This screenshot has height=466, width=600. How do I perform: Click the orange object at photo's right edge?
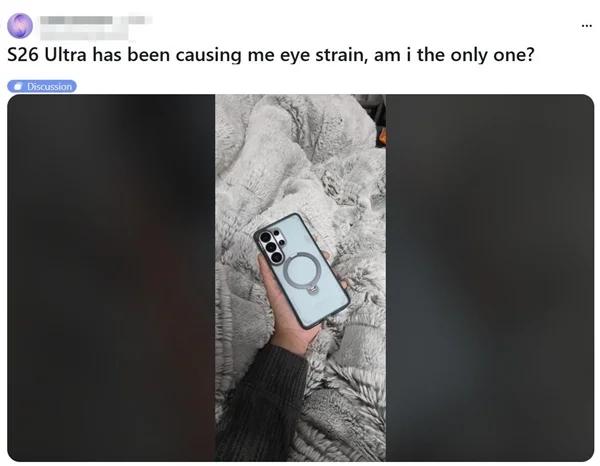coord(382,138)
